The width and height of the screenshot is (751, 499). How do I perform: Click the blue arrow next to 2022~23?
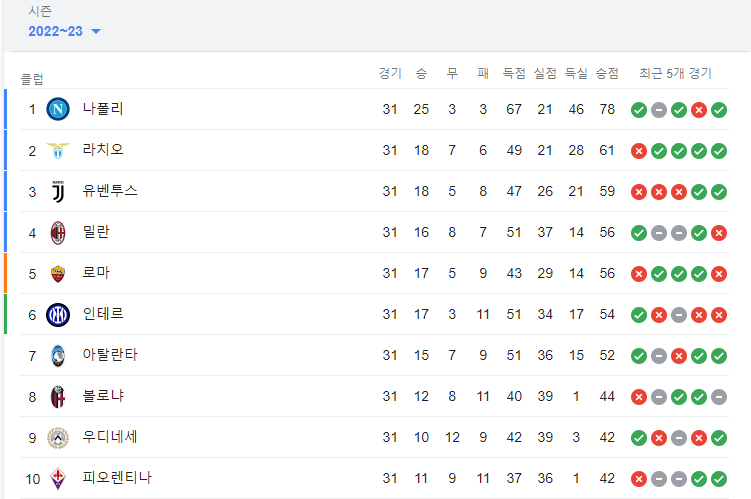tap(96, 32)
